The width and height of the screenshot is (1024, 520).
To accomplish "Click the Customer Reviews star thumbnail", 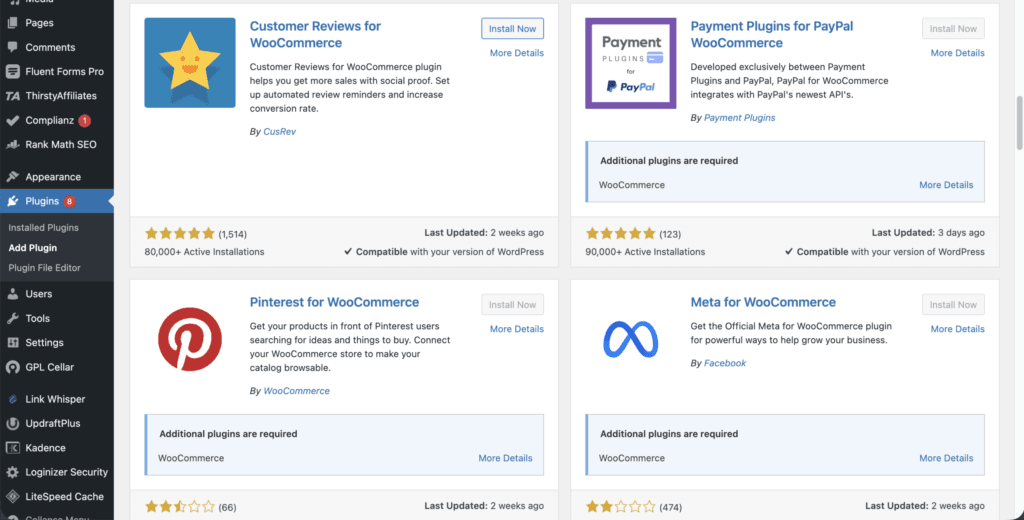I will pos(190,63).
